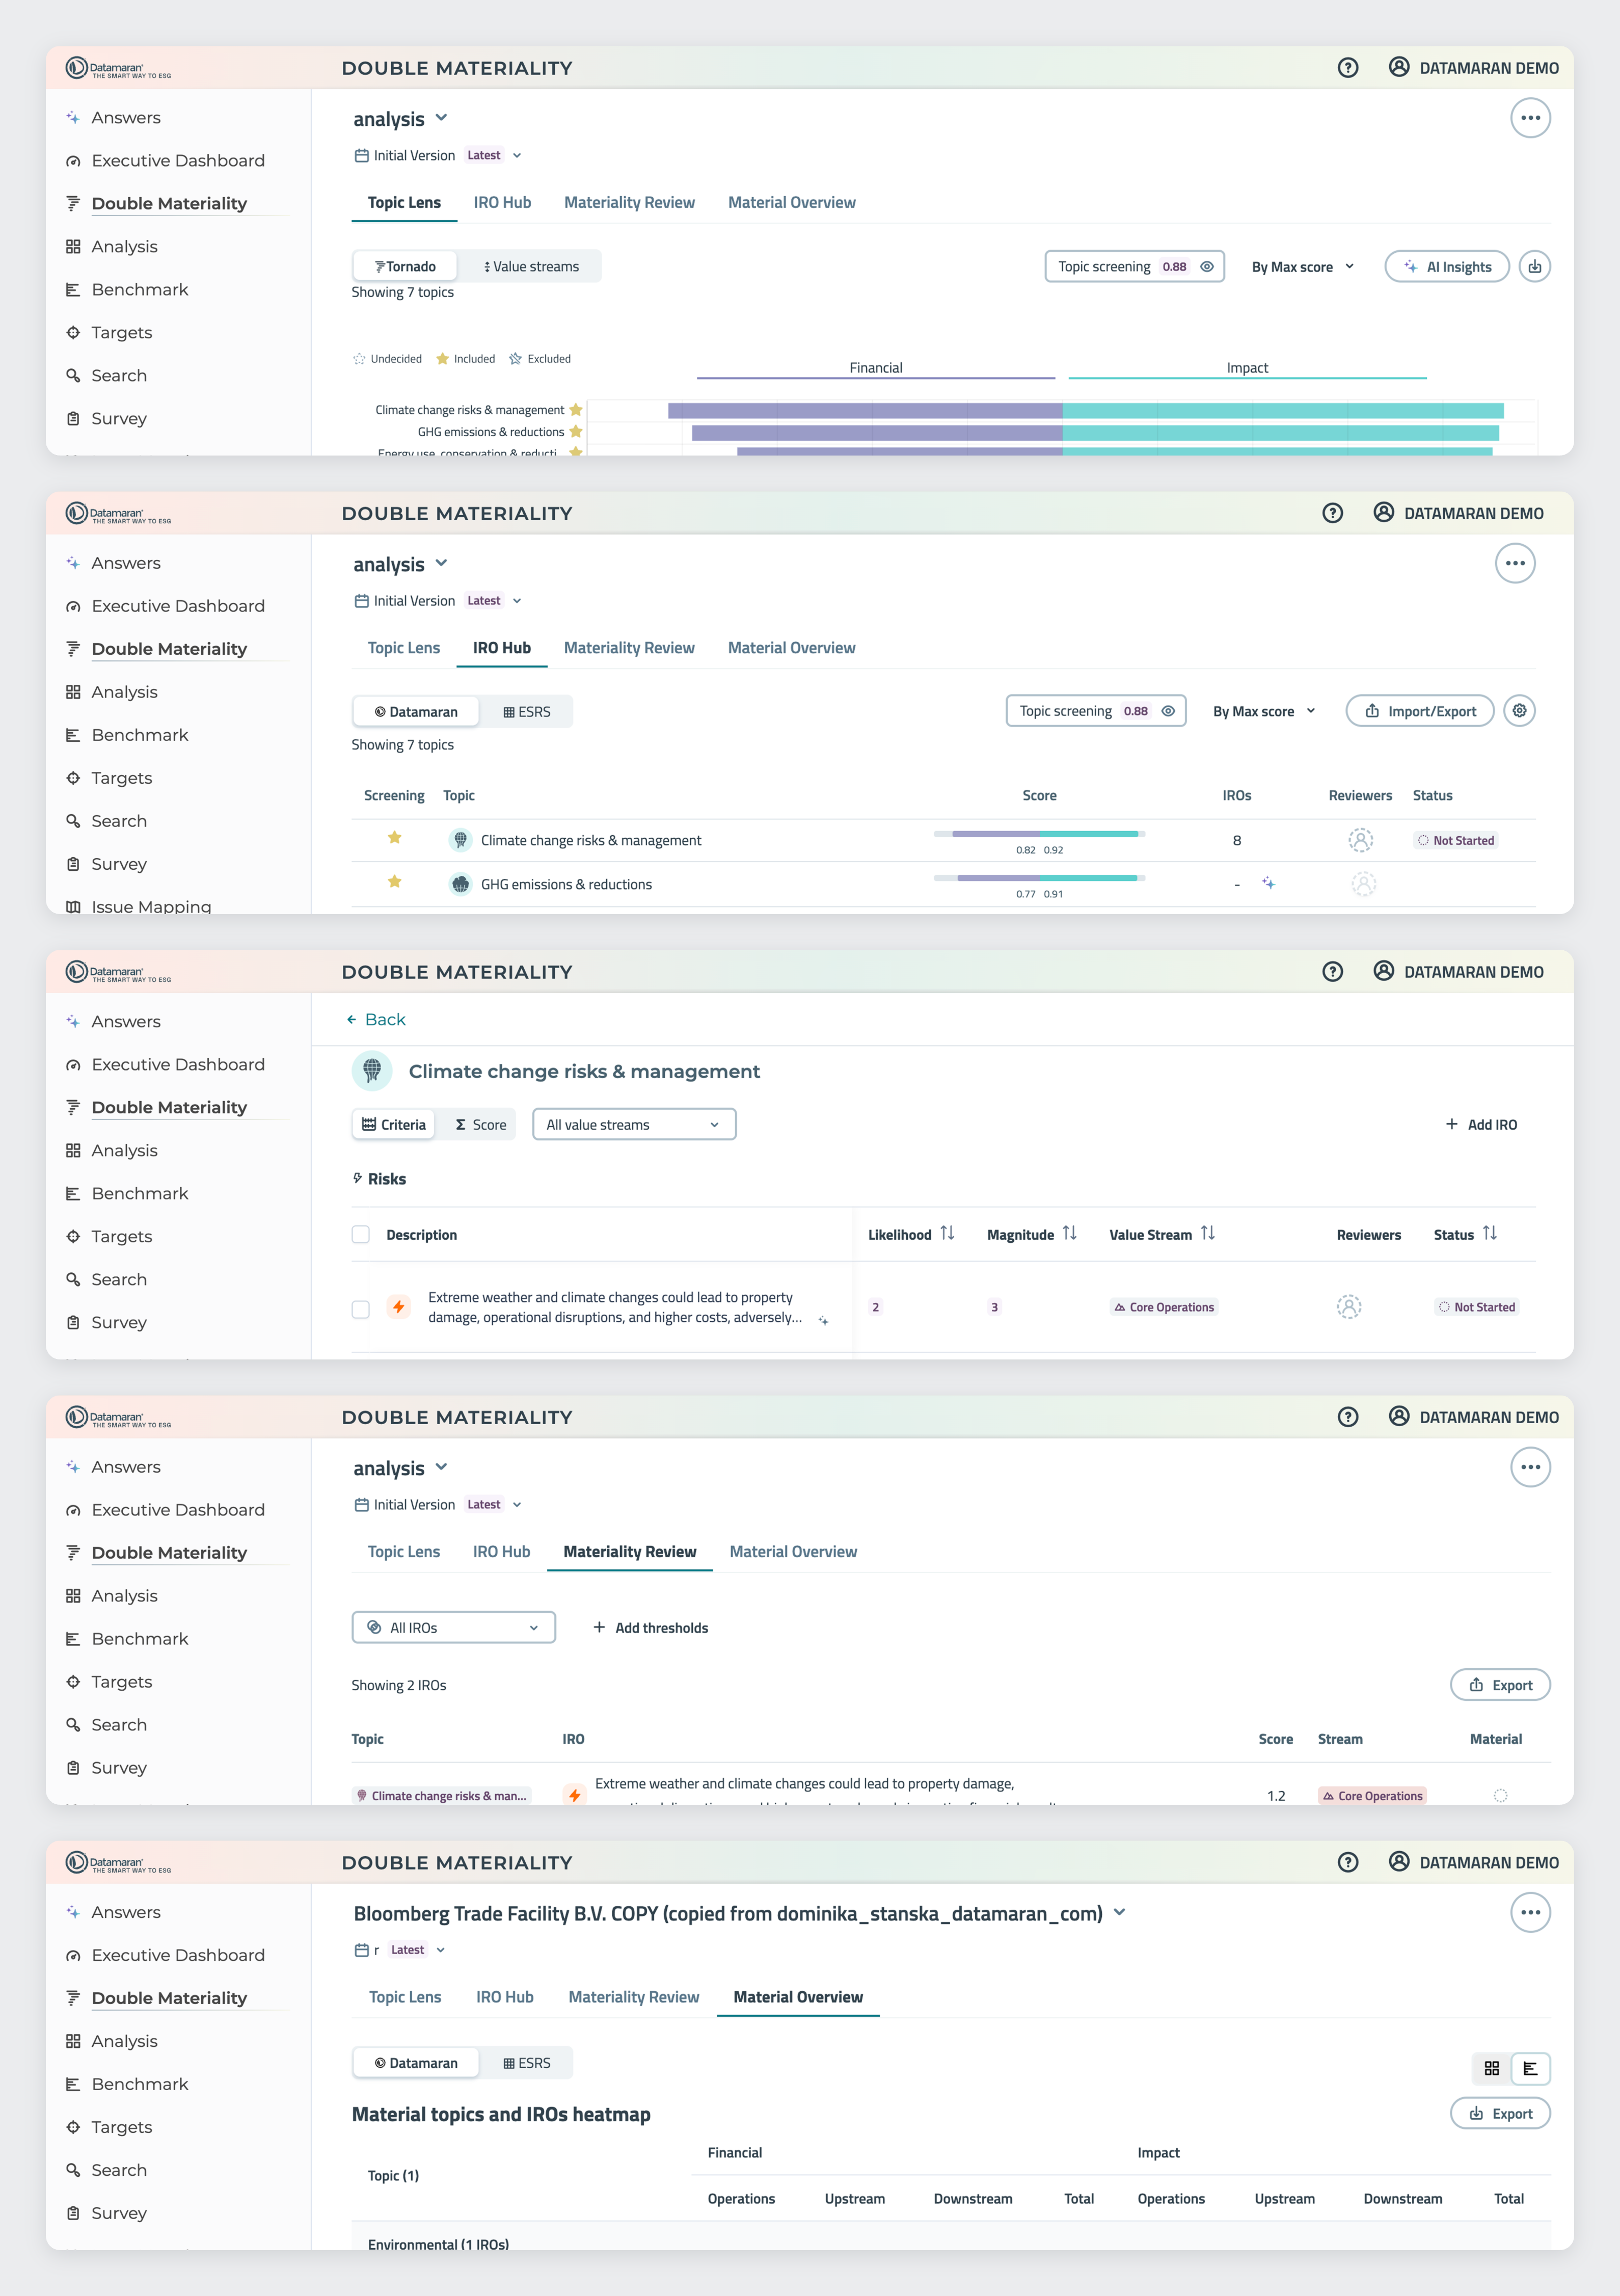This screenshot has height=2296, width=1620.
Task: Click the Import/Export button
Action: (1419, 711)
